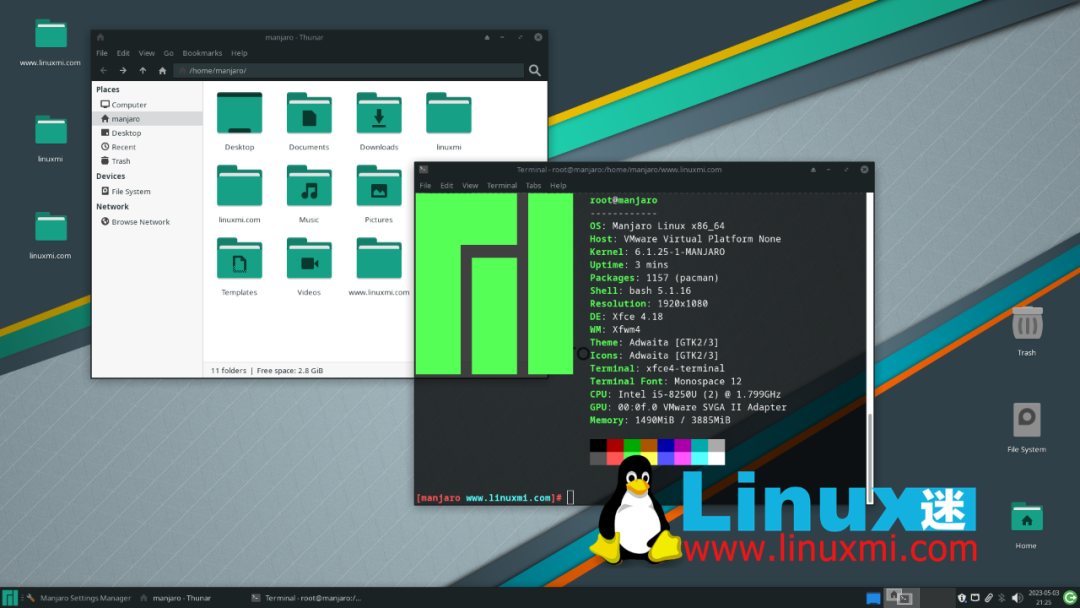Image resolution: width=1080 pixels, height=608 pixels.
Task: Click the workspace switcher thumbnail
Action: point(900,598)
